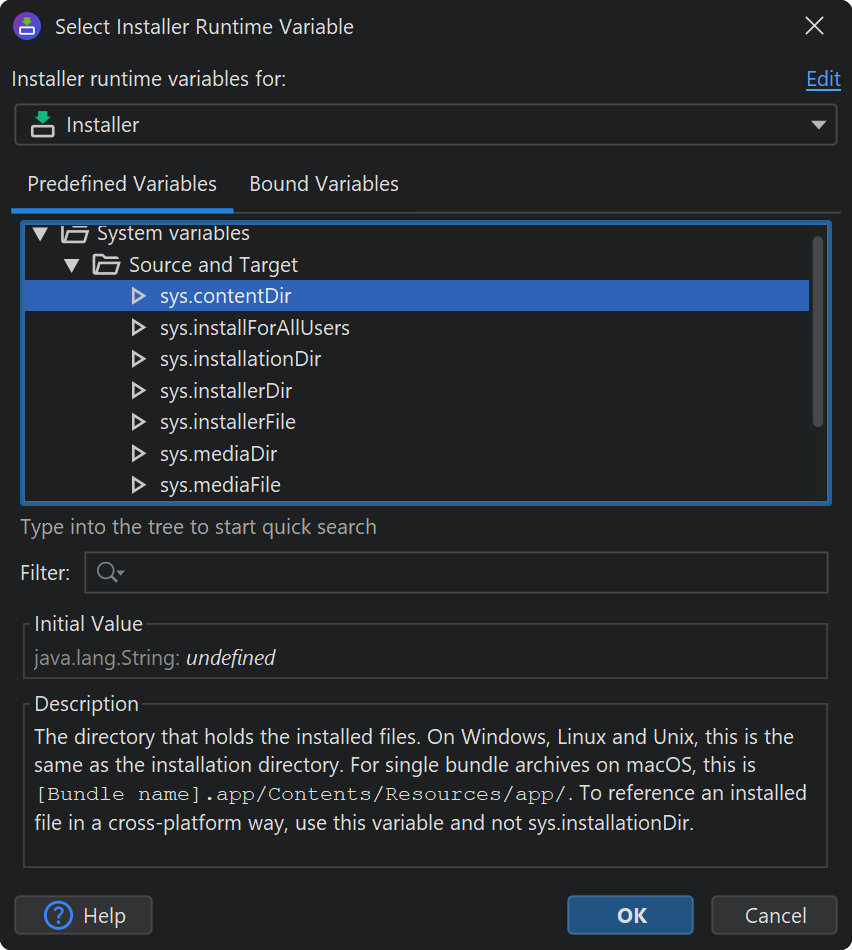852x950 pixels.
Task: Click the Installer icon in the combo box
Action: 42,125
